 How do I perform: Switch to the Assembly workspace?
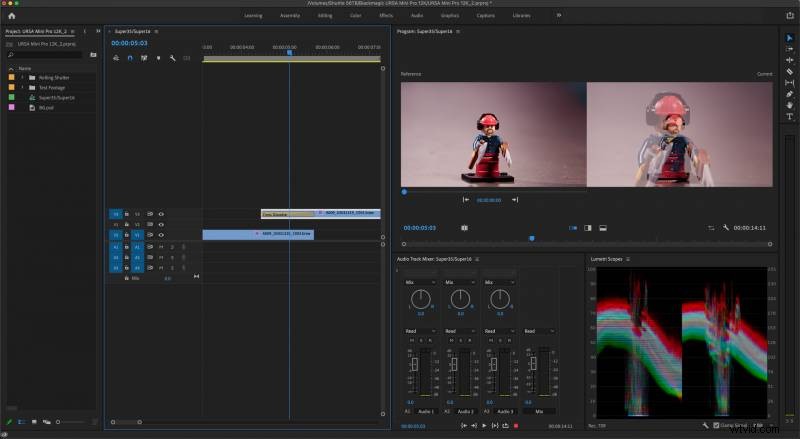point(290,15)
